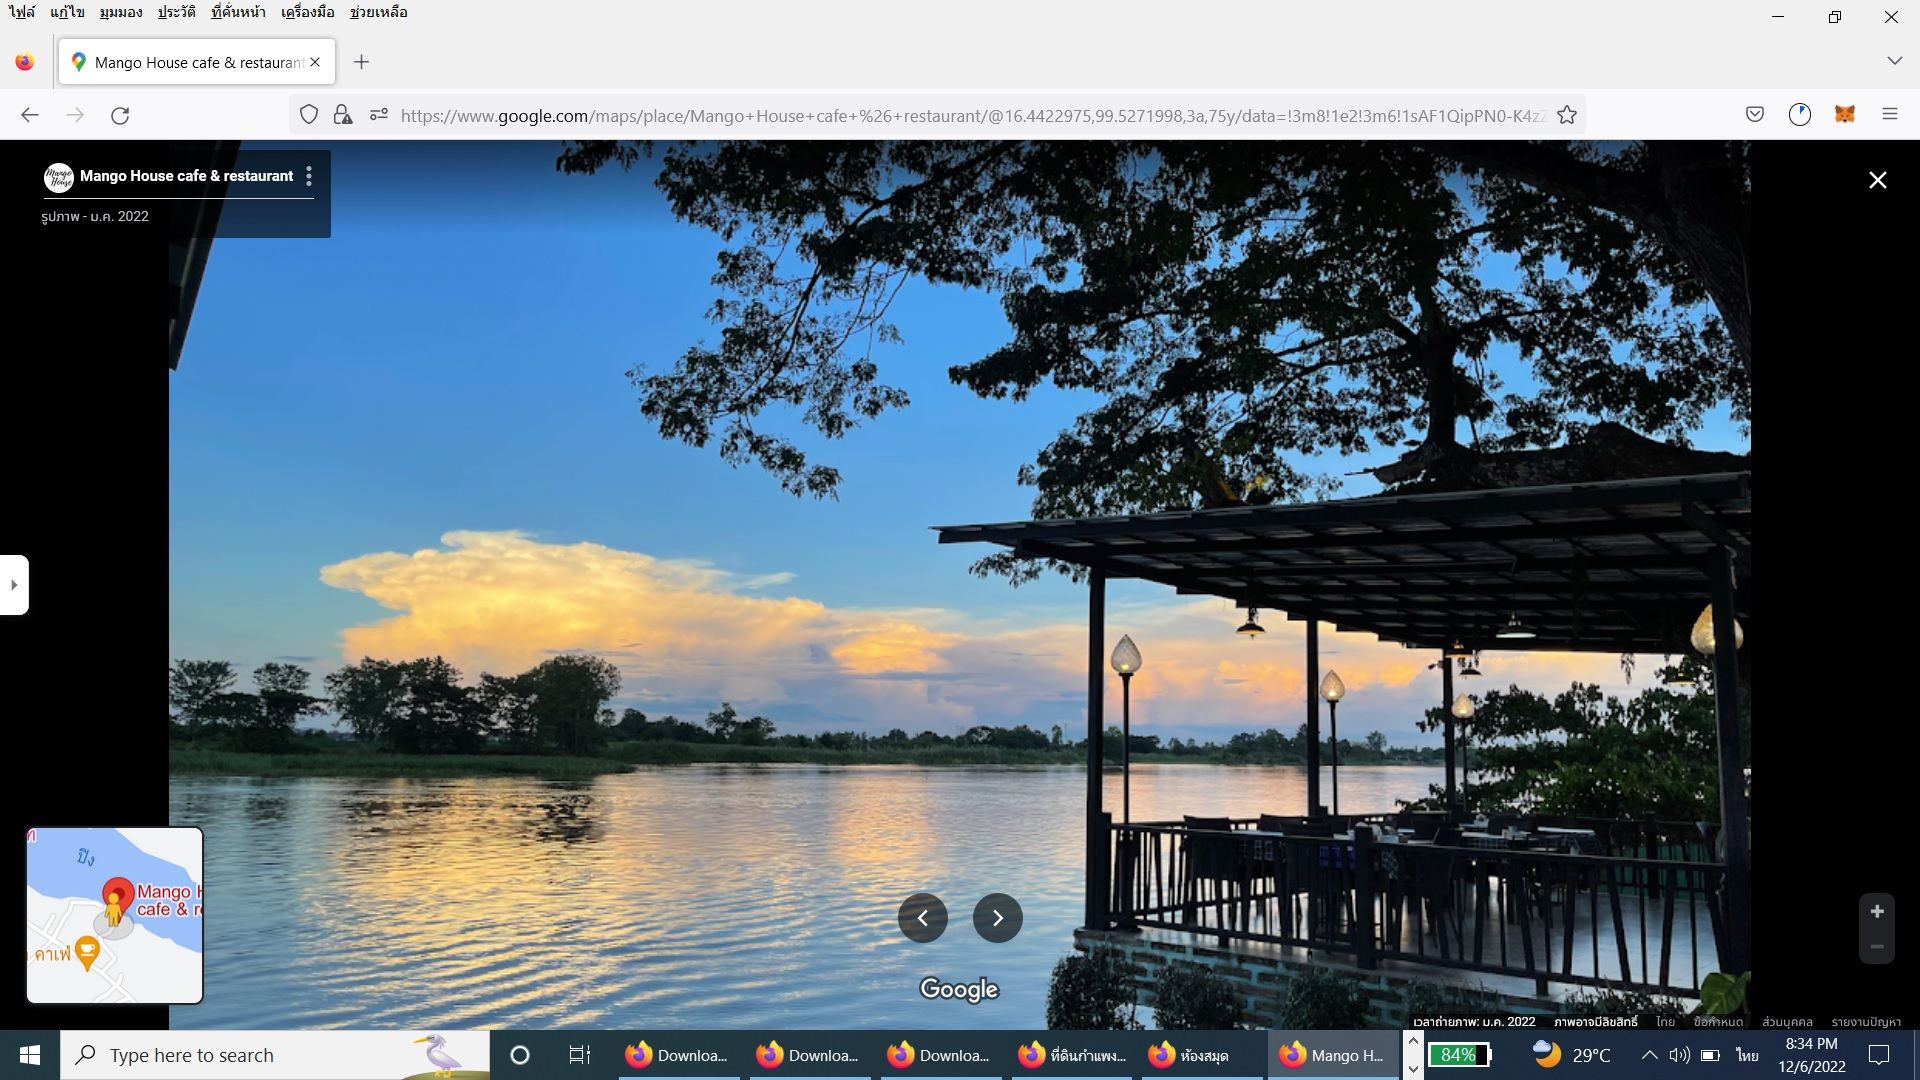
Task: Open the three-dot menu beside Mango House
Action: click(x=309, y=176)
